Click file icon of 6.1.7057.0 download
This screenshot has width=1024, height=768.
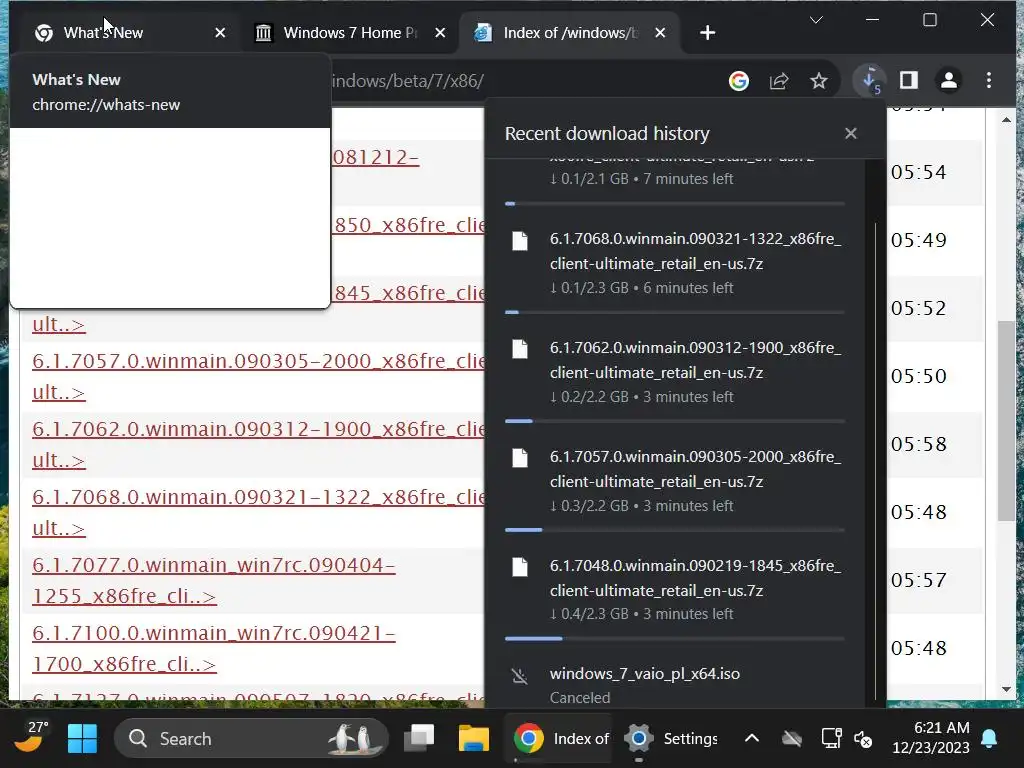coord(520,458)
